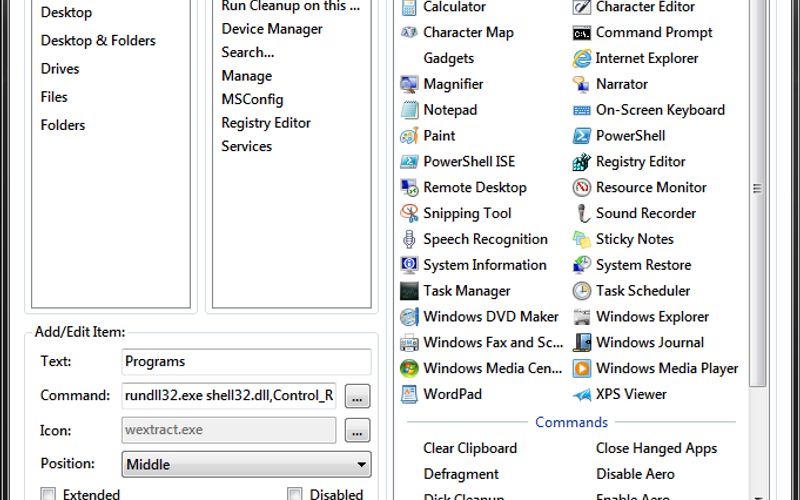
Task: Select the Task Scheduler icon
Action: [x=582, y=291]
